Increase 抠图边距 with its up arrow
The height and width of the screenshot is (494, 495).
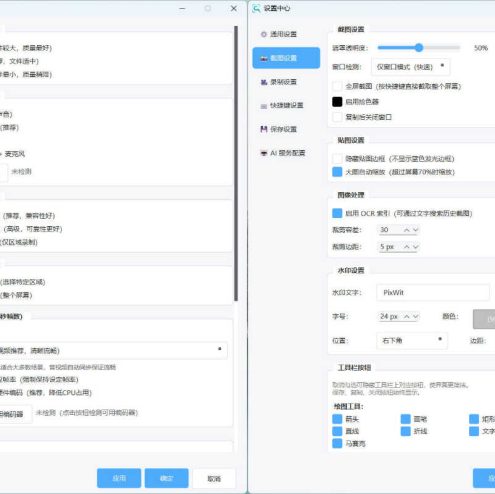[x=407, y=247]
